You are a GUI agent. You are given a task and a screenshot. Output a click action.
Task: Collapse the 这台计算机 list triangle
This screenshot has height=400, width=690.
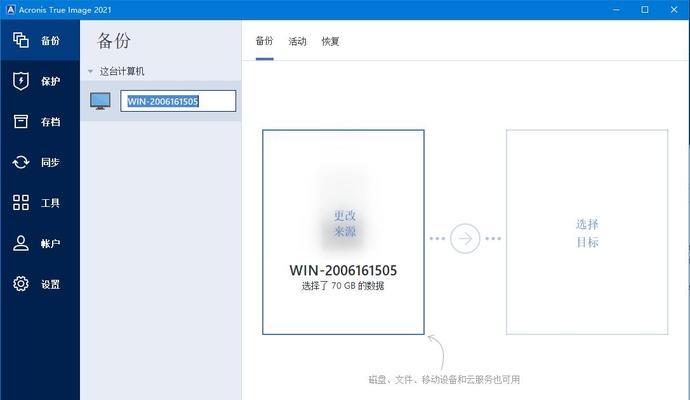point(90,71)
